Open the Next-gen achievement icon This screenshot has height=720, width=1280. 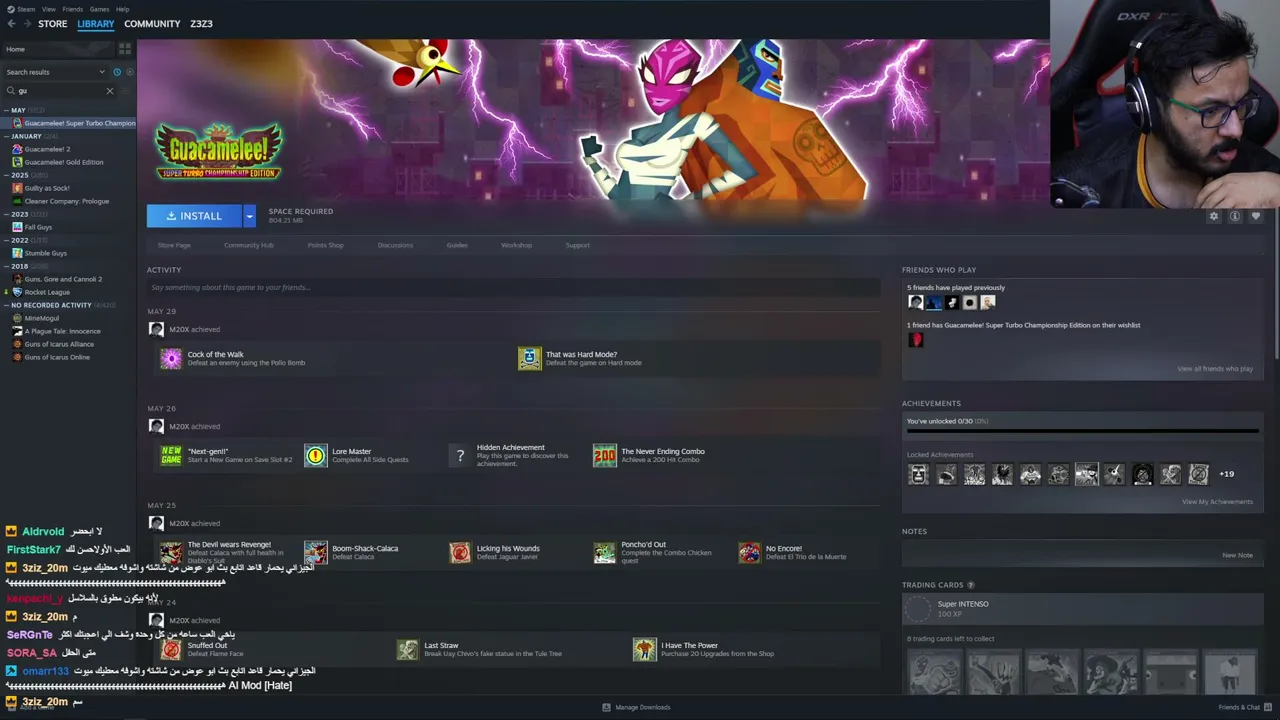(x=171, y=456)
